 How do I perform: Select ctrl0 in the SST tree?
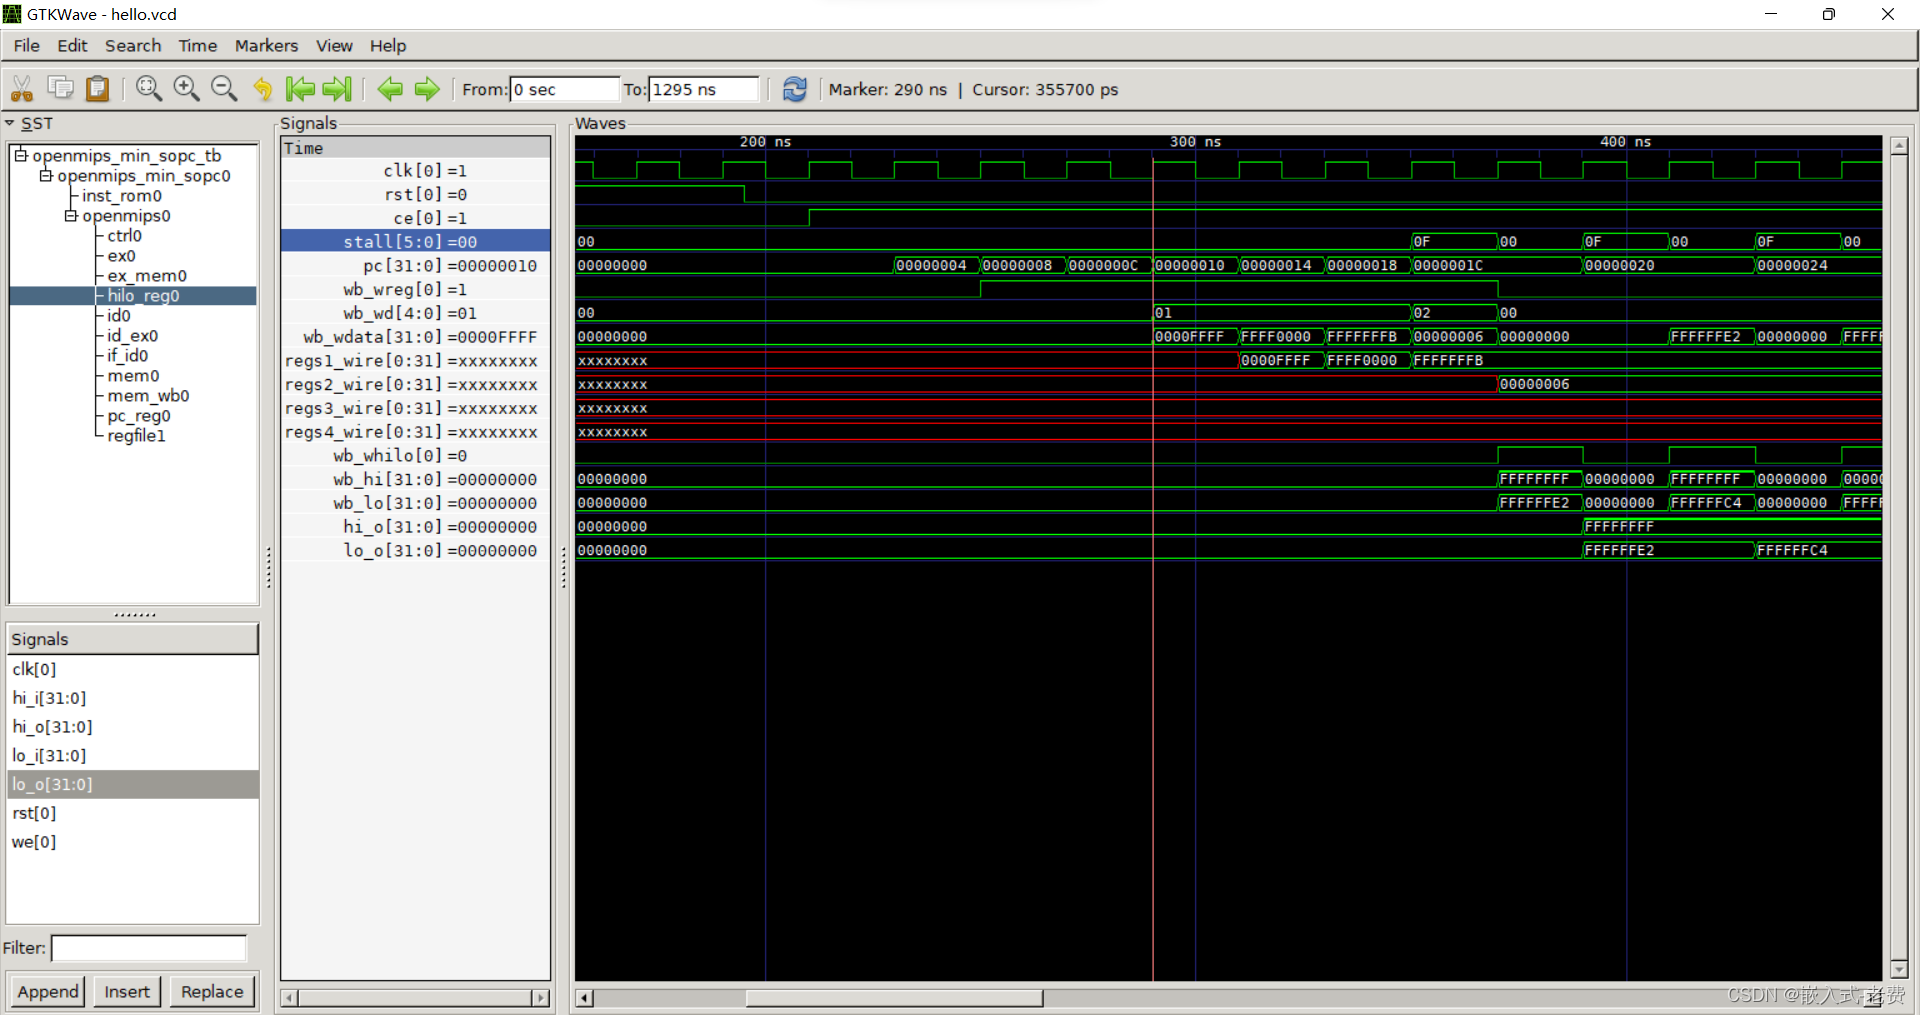[x=125, y=235]
